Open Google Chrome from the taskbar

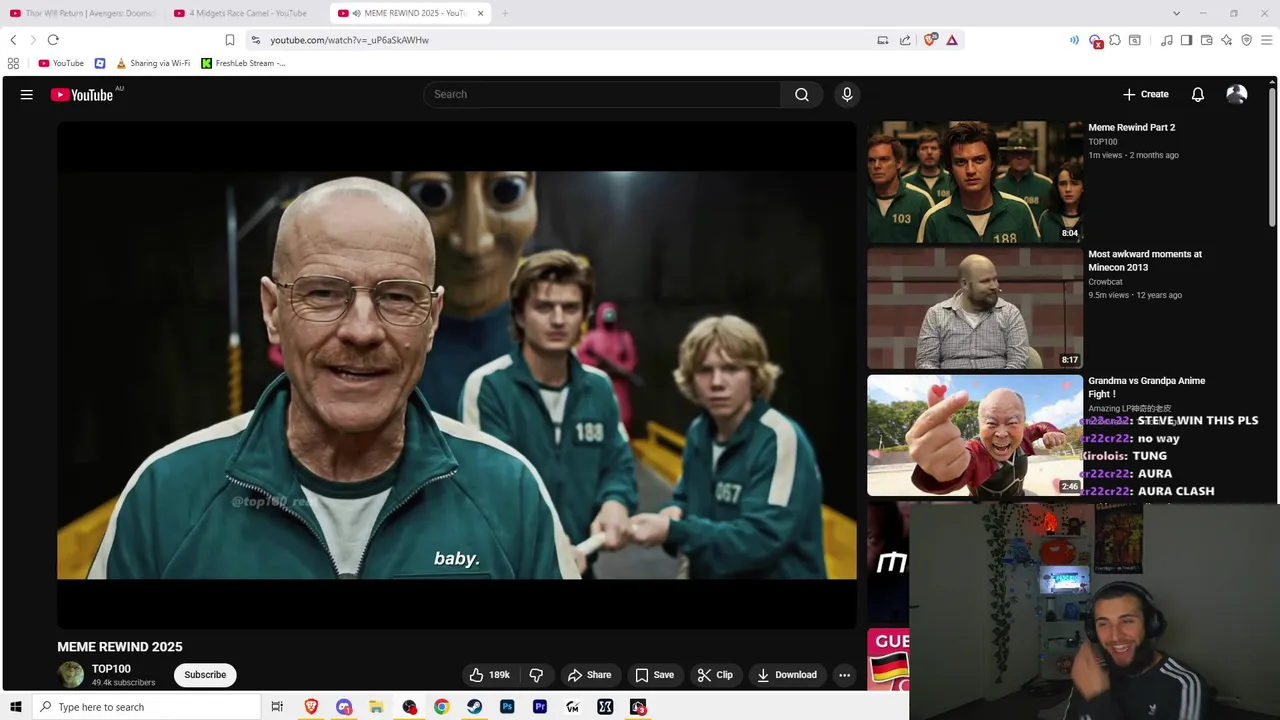click(x=441, y=707)
